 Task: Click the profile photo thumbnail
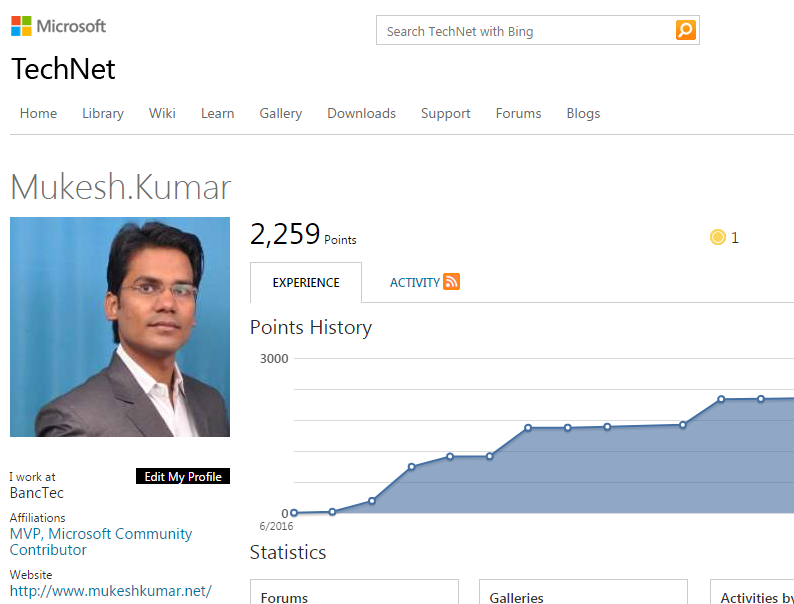120,327
